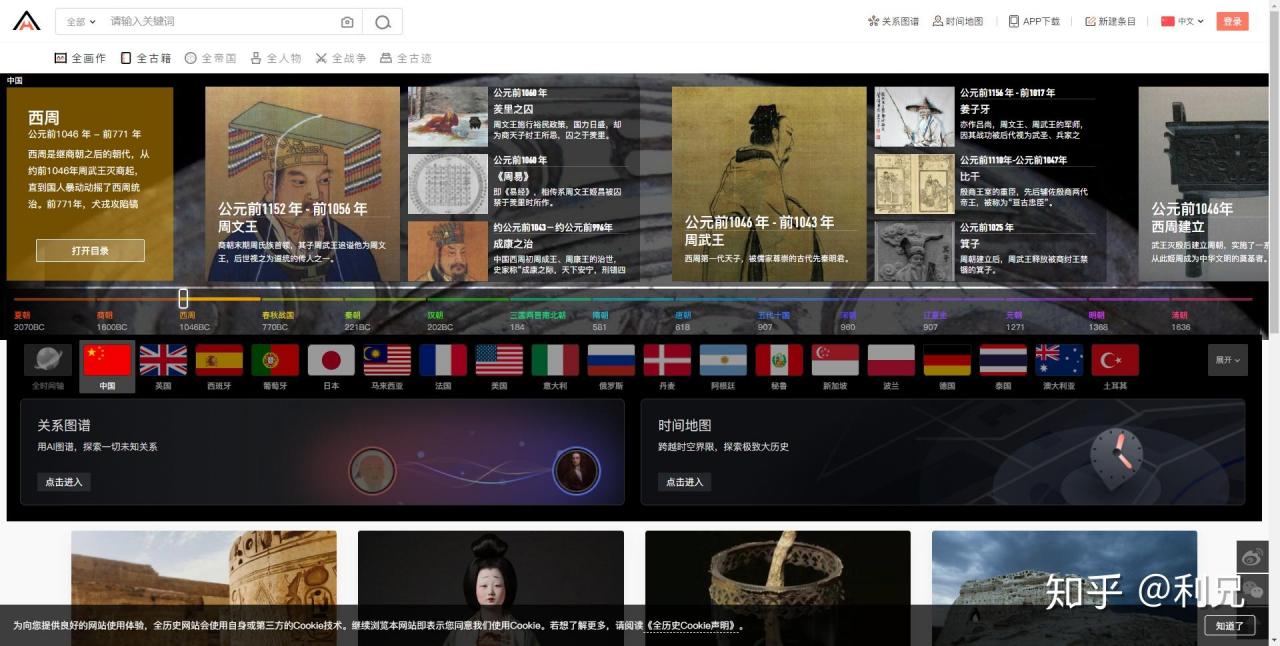Pick the Turkey flag icon

pos(1115,360)
